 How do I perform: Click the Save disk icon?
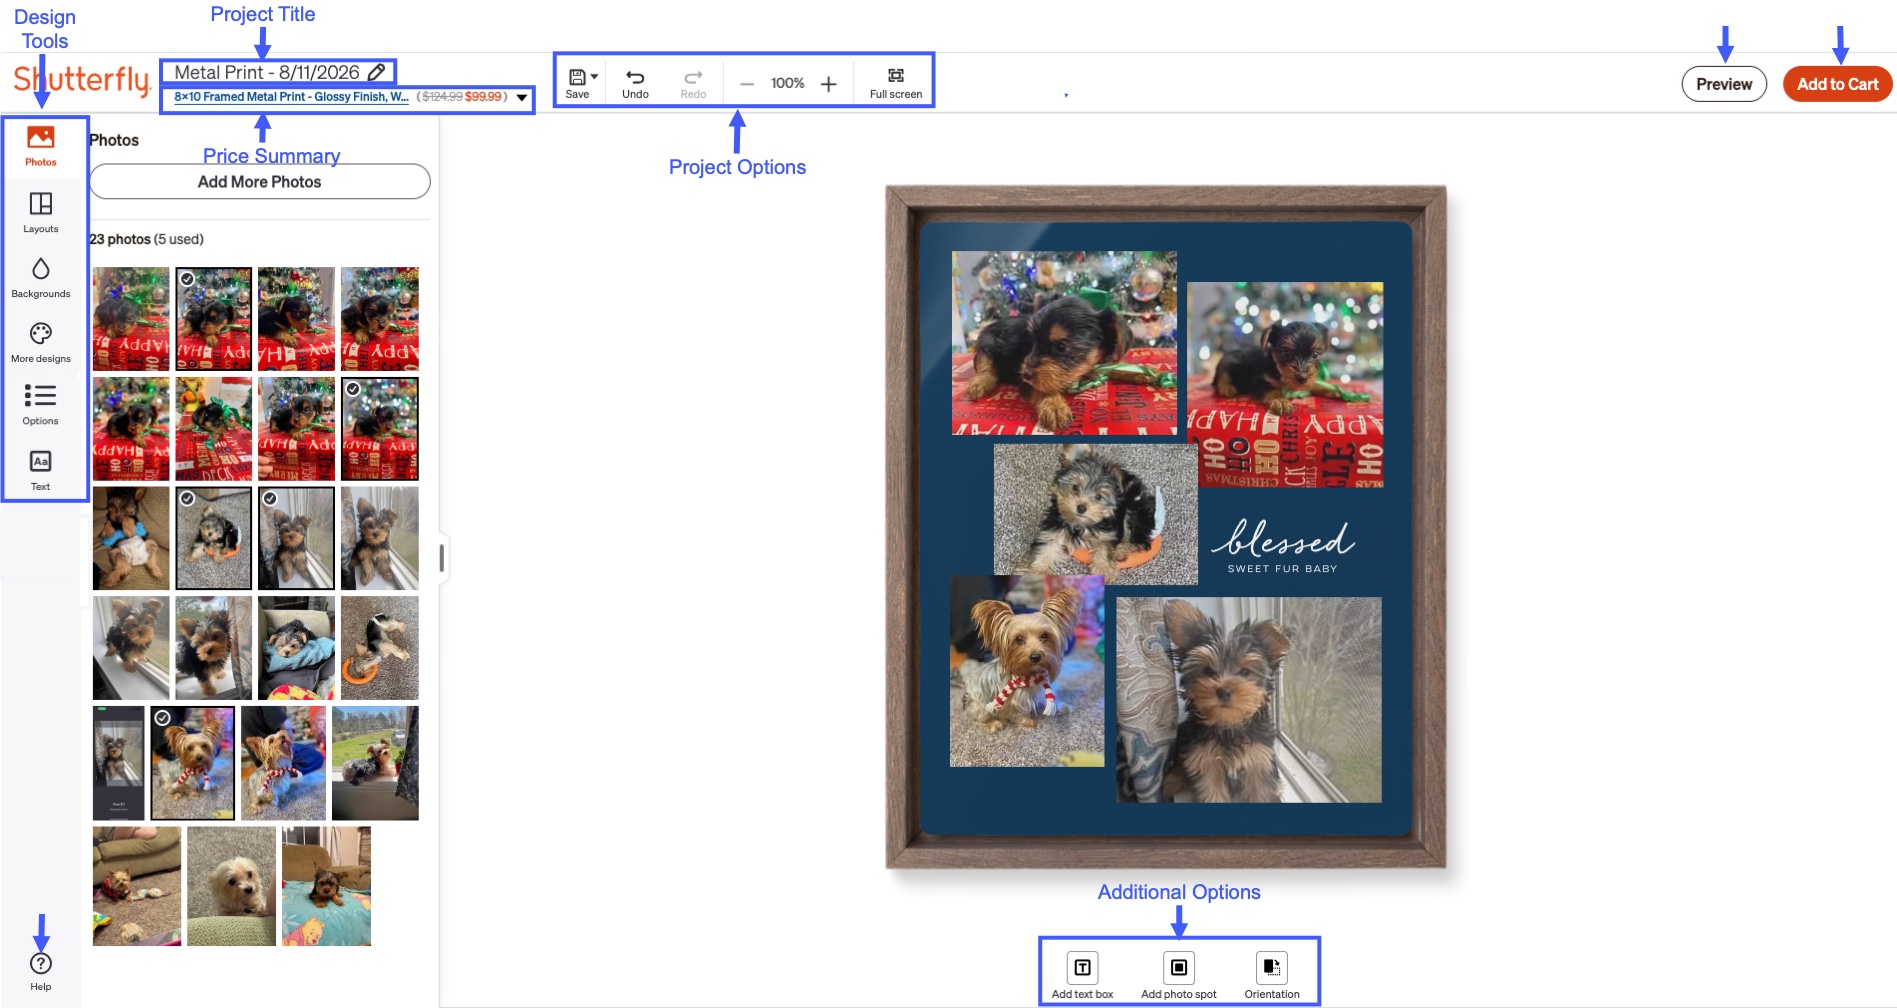(x=577, y=77)
